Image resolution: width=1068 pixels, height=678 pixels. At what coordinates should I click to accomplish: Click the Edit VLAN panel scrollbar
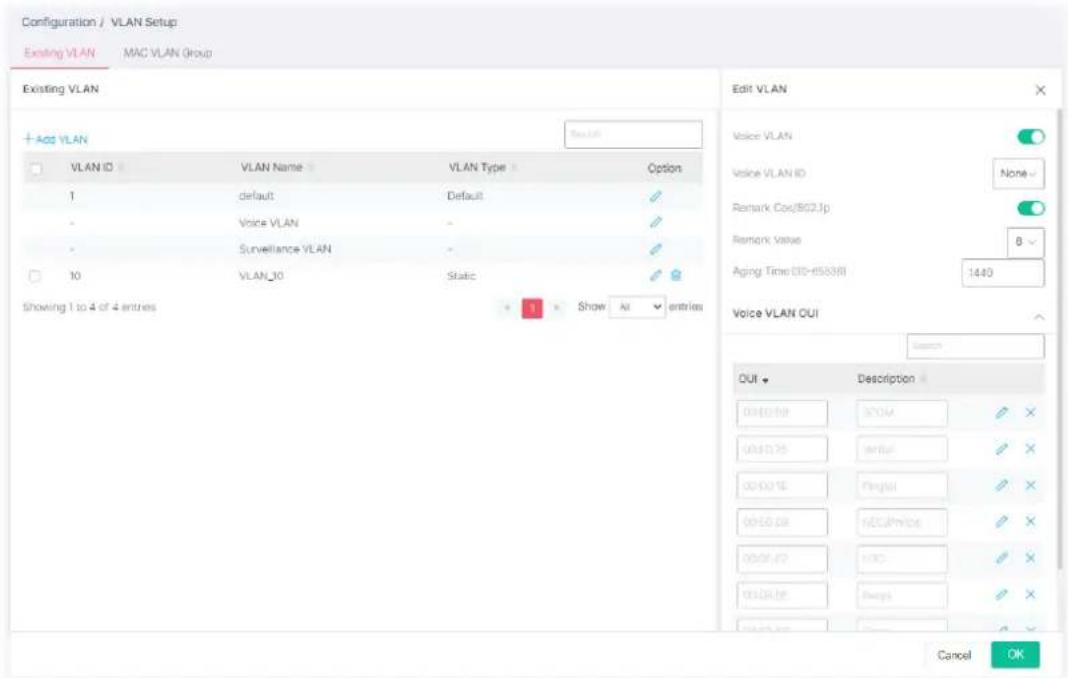click(1058, 339)
